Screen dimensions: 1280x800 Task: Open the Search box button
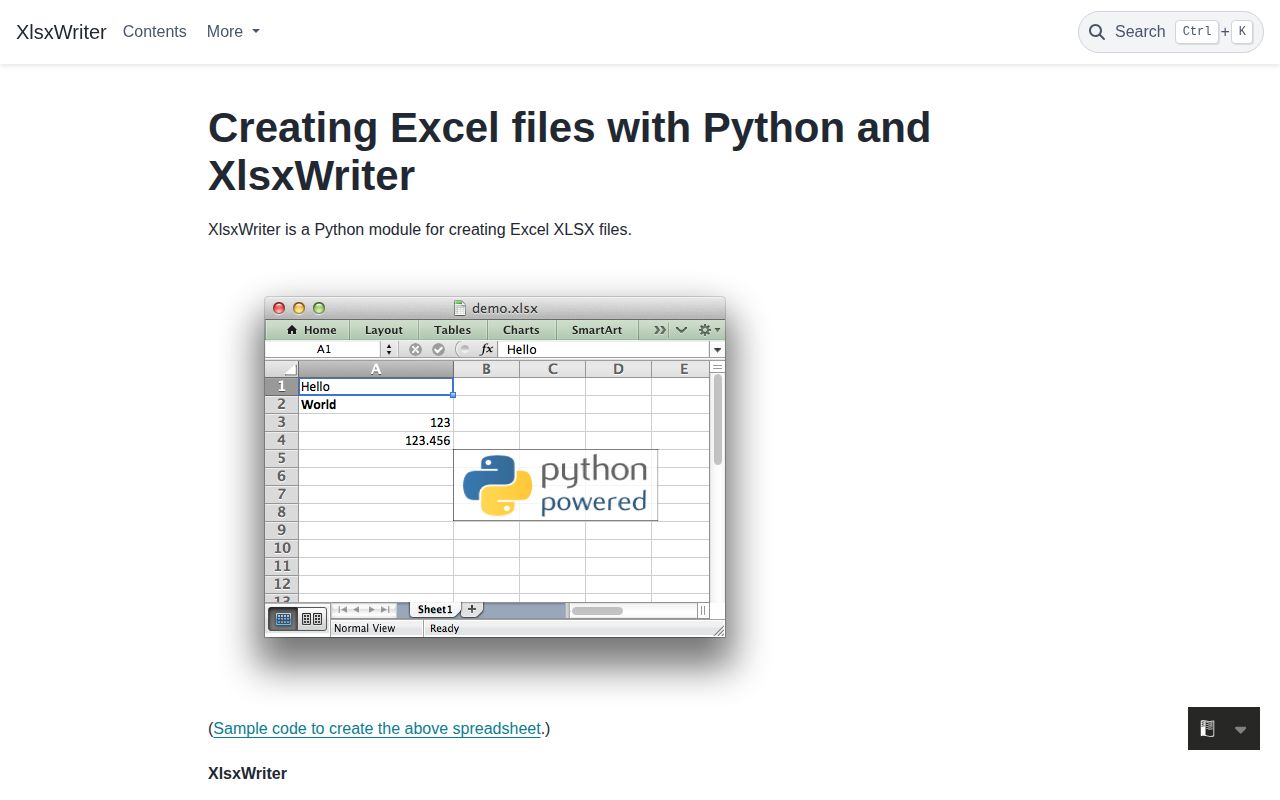click(x=1171, y=32)
